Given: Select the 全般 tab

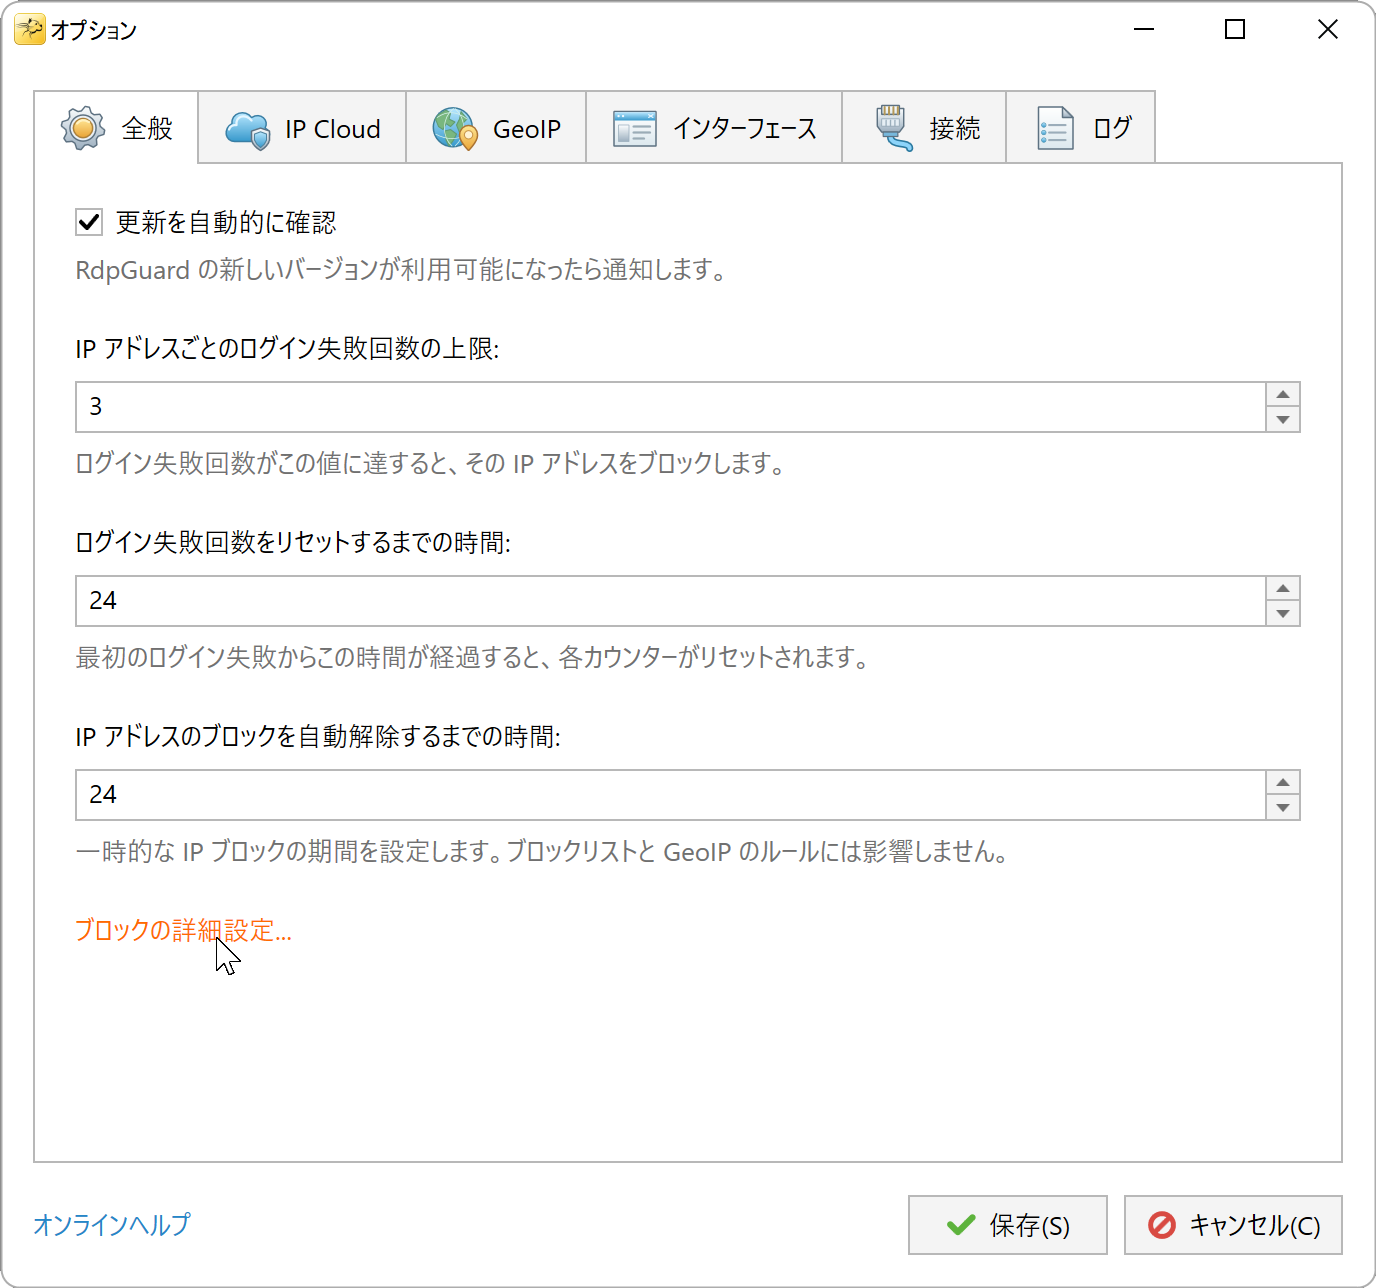Looking at the screenshot, I should [x=116, y=127].
